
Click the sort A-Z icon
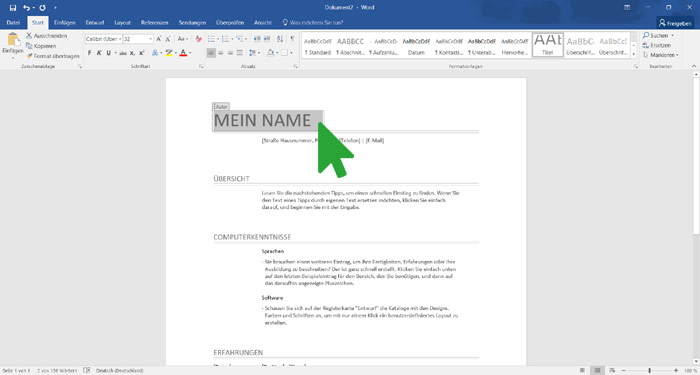coord(280,39)
